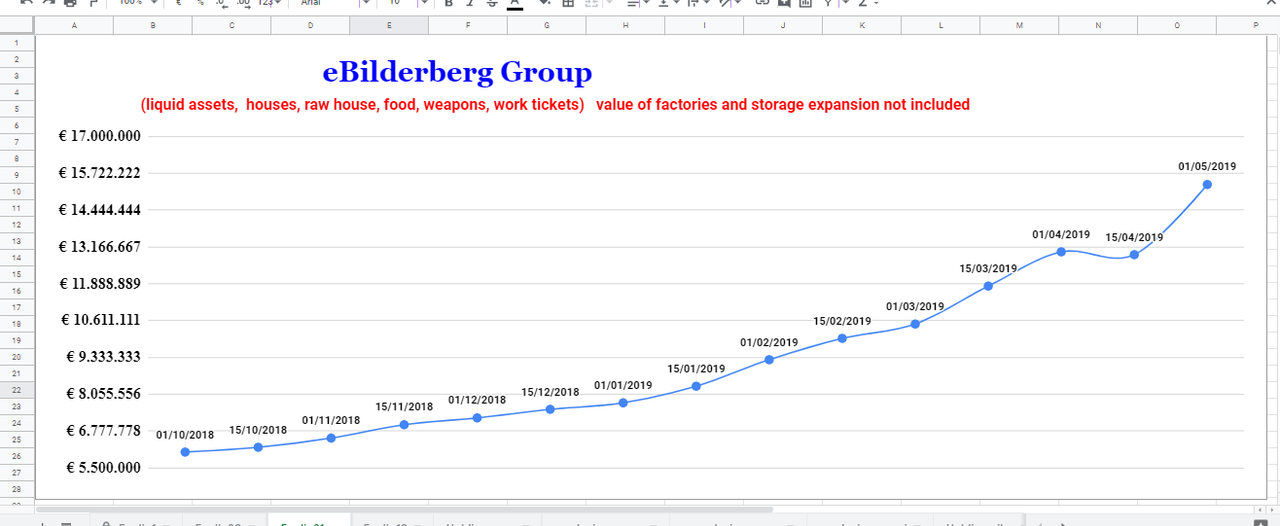Click data point labeled 15/02/2019
The width and height of the screenshot is (1280, 526).
[842, 338]
